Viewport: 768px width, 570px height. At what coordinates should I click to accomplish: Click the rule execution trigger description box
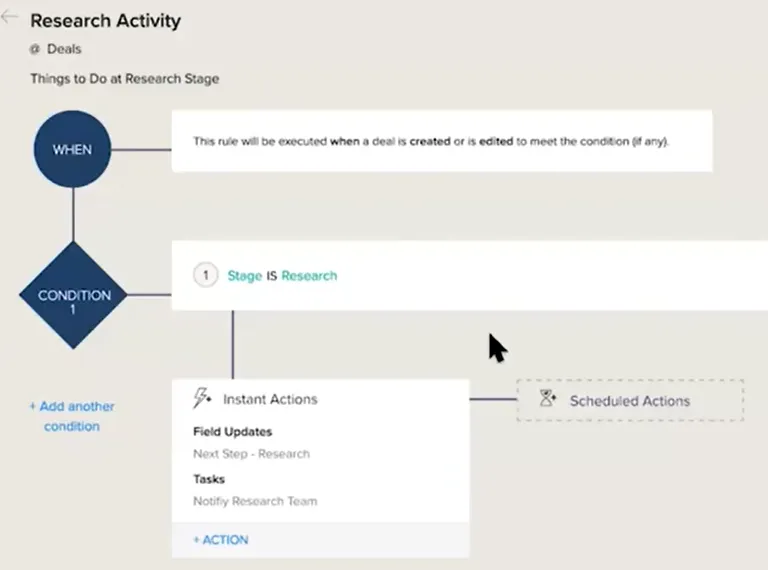point(442,141)
